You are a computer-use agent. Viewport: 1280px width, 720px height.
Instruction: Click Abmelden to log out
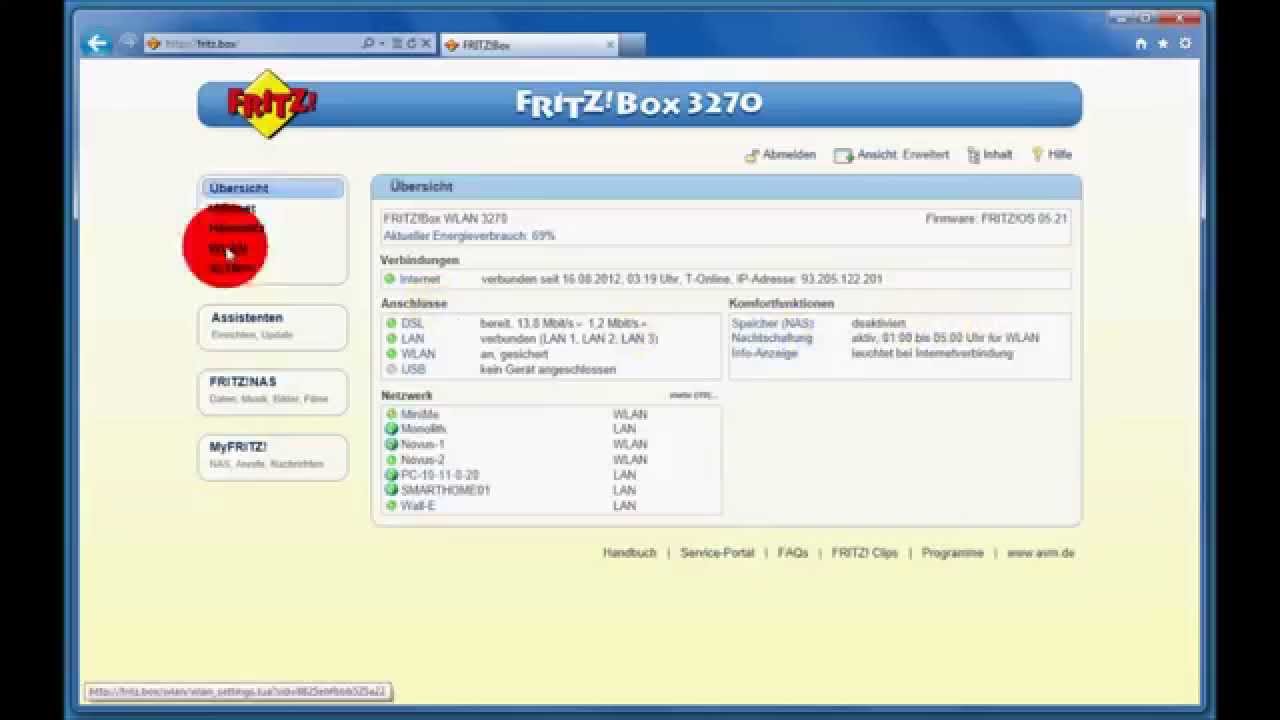click(789, 155)
